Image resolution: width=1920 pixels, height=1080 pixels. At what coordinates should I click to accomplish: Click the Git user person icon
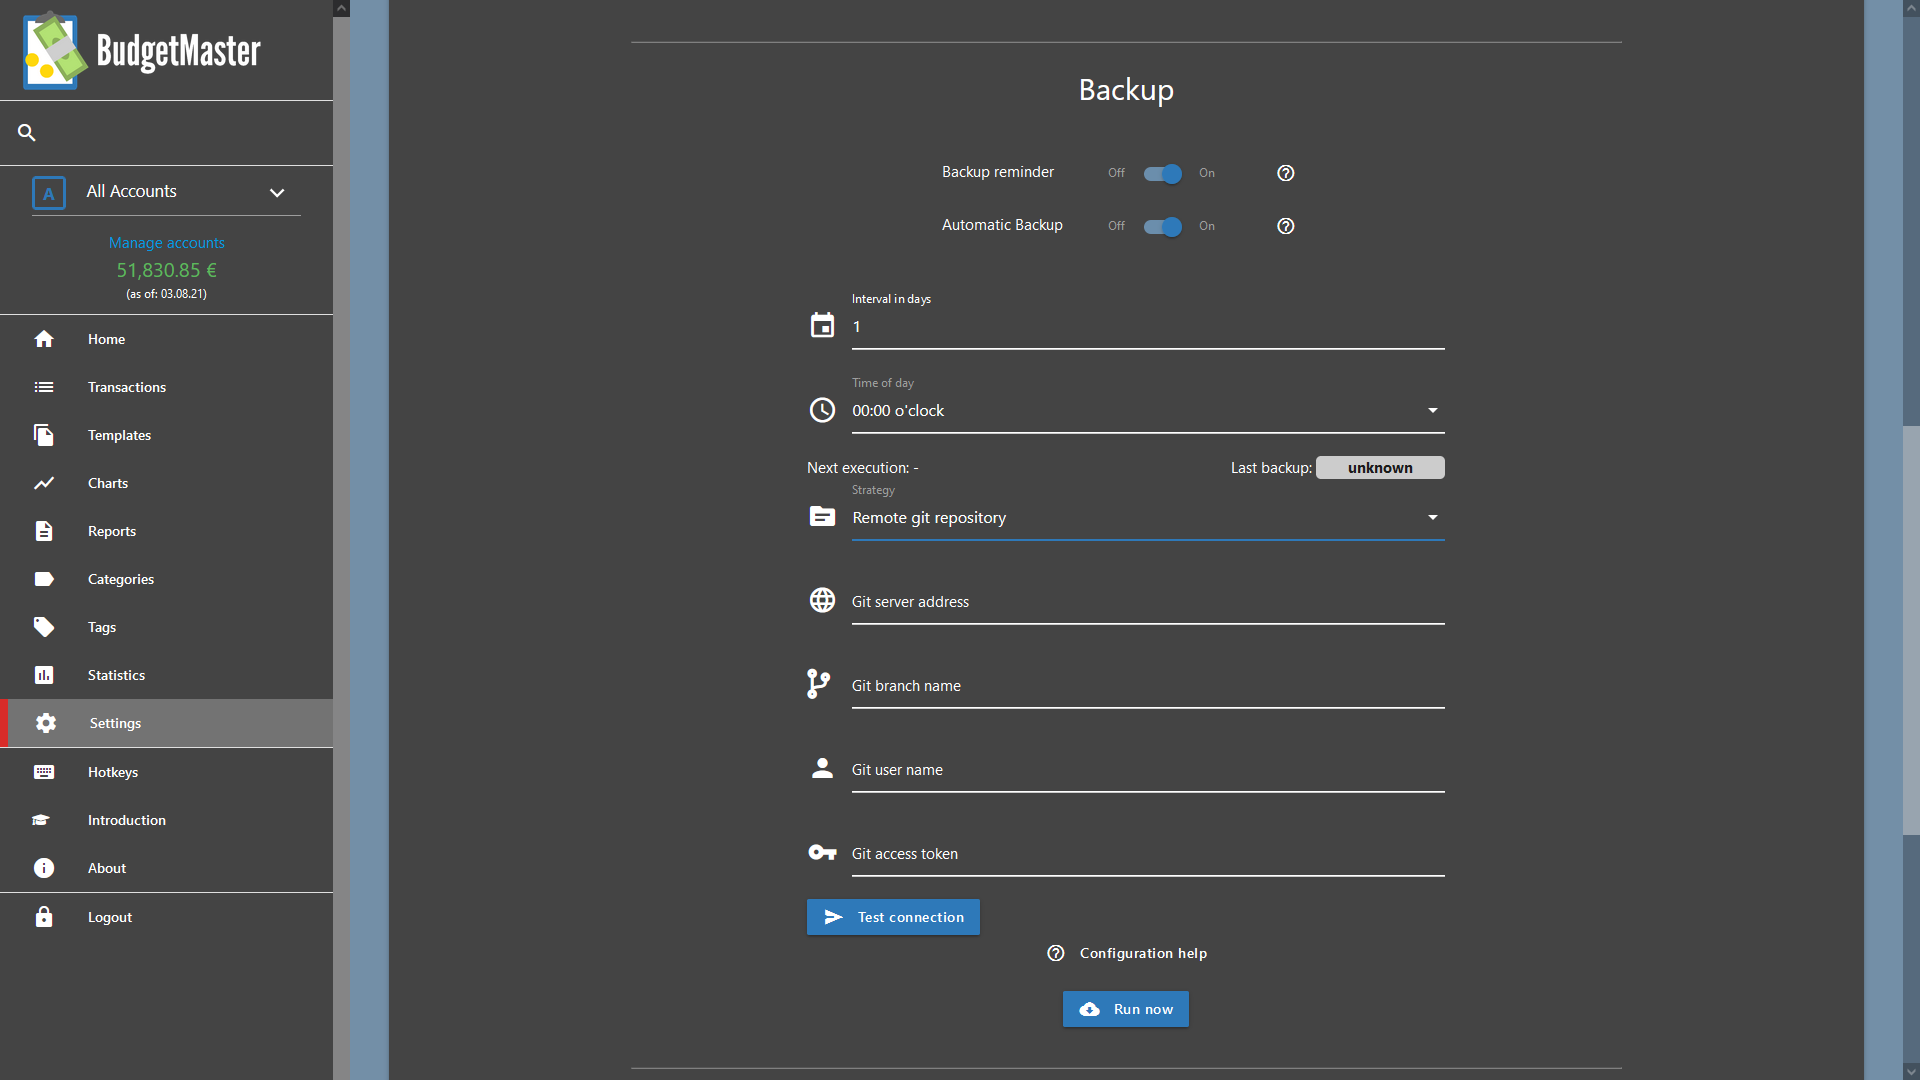tap(822, 768)
